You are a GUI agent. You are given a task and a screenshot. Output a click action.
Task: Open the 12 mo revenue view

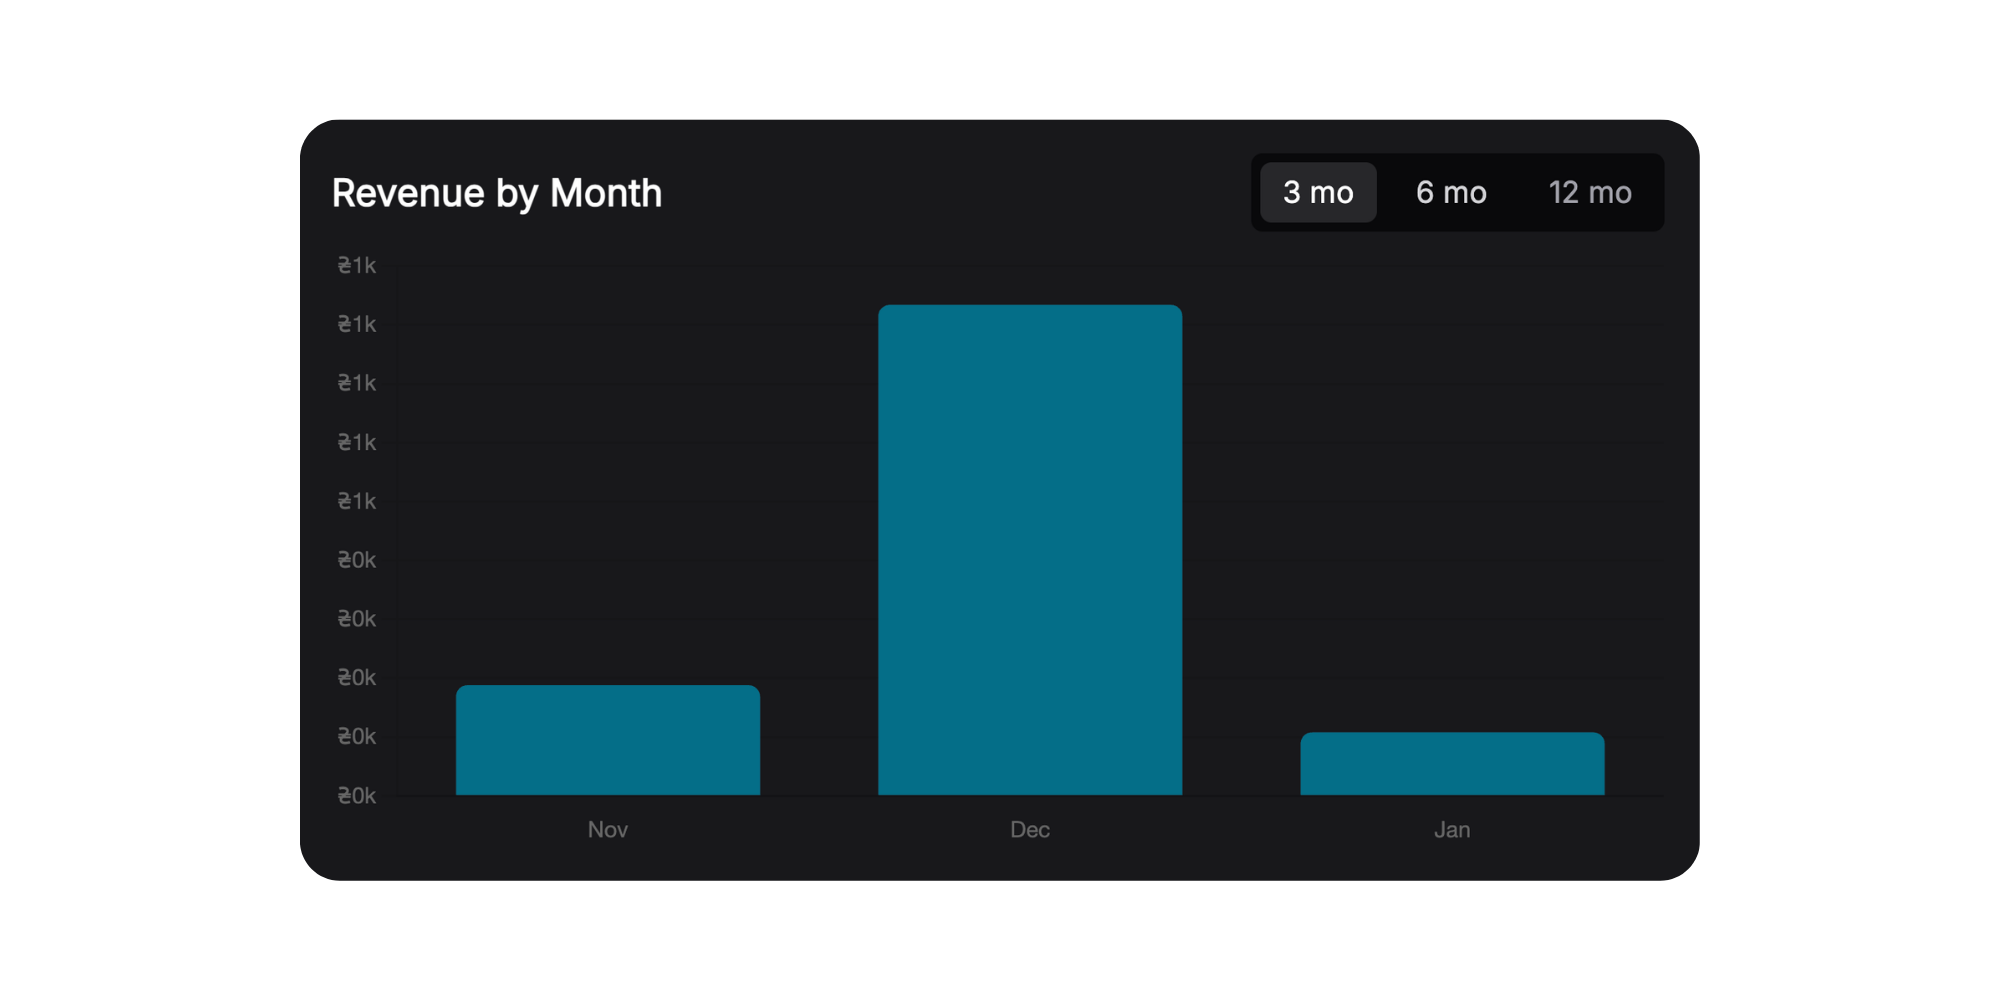point(1589,192)
